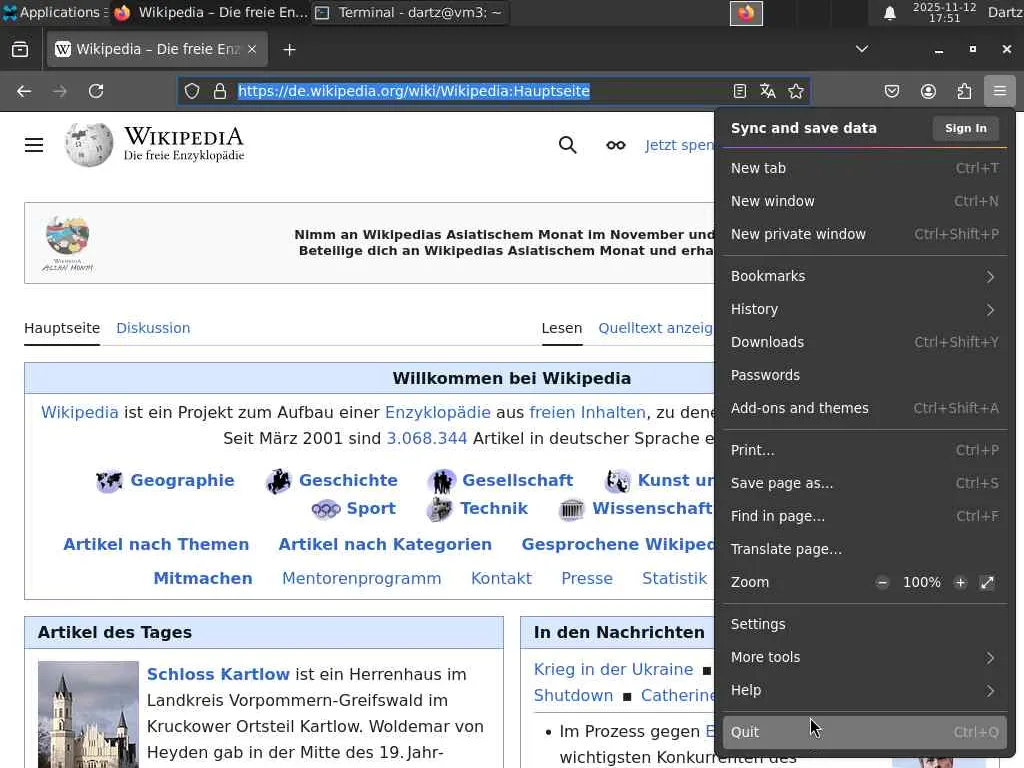Open the list all tabs dropdown arrow
Screen dimensions: 1024x768
point(862,49)
